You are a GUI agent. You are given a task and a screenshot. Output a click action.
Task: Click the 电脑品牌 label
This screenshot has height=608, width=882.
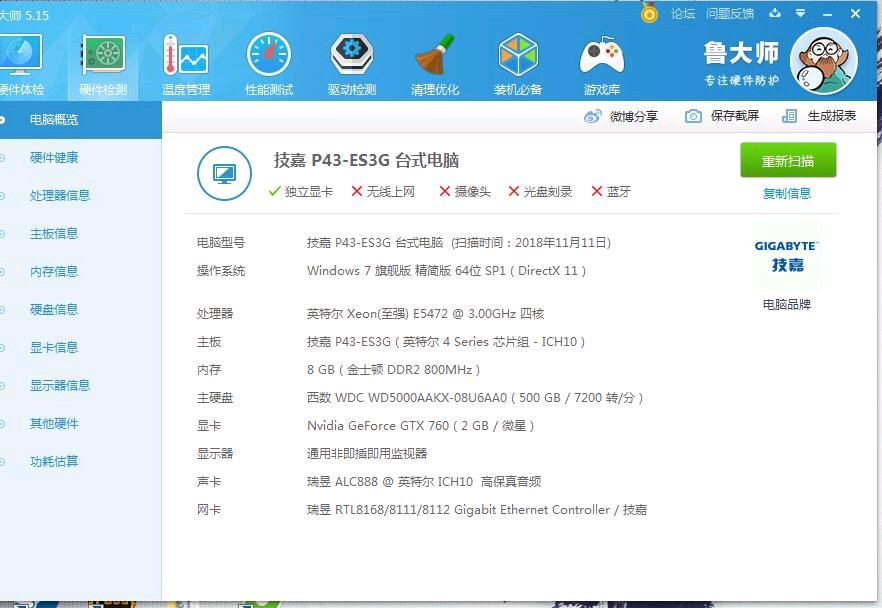tap(786, 305)
